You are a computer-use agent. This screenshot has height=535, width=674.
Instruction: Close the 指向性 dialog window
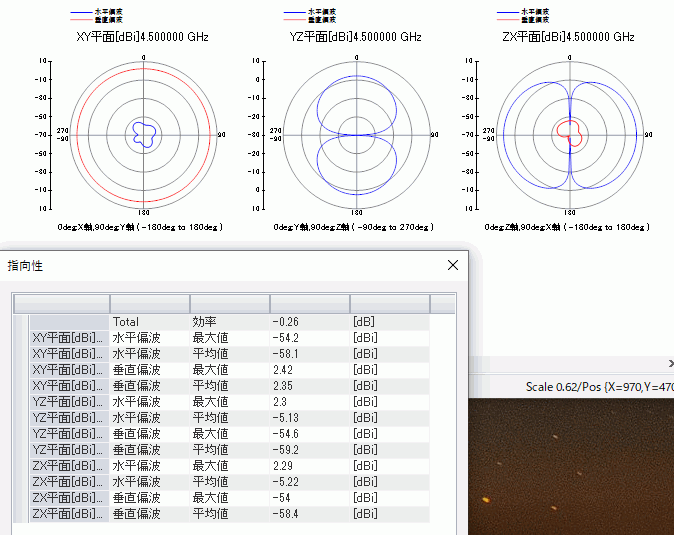pos(453,265)
